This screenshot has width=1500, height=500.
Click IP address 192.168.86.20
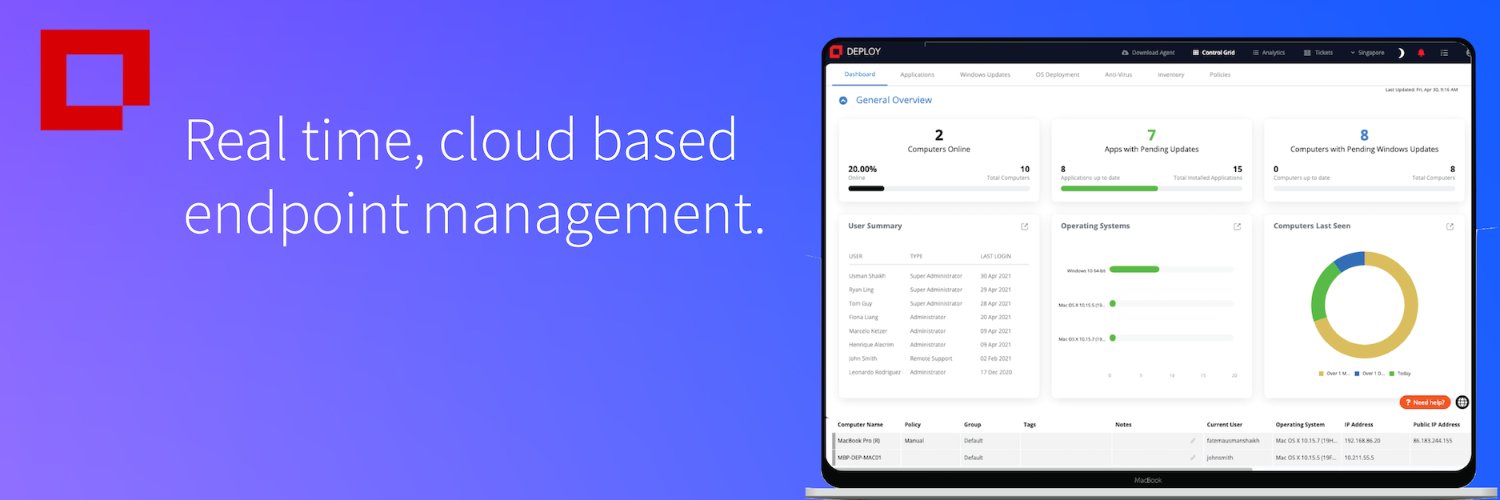tap(1363, 441)
